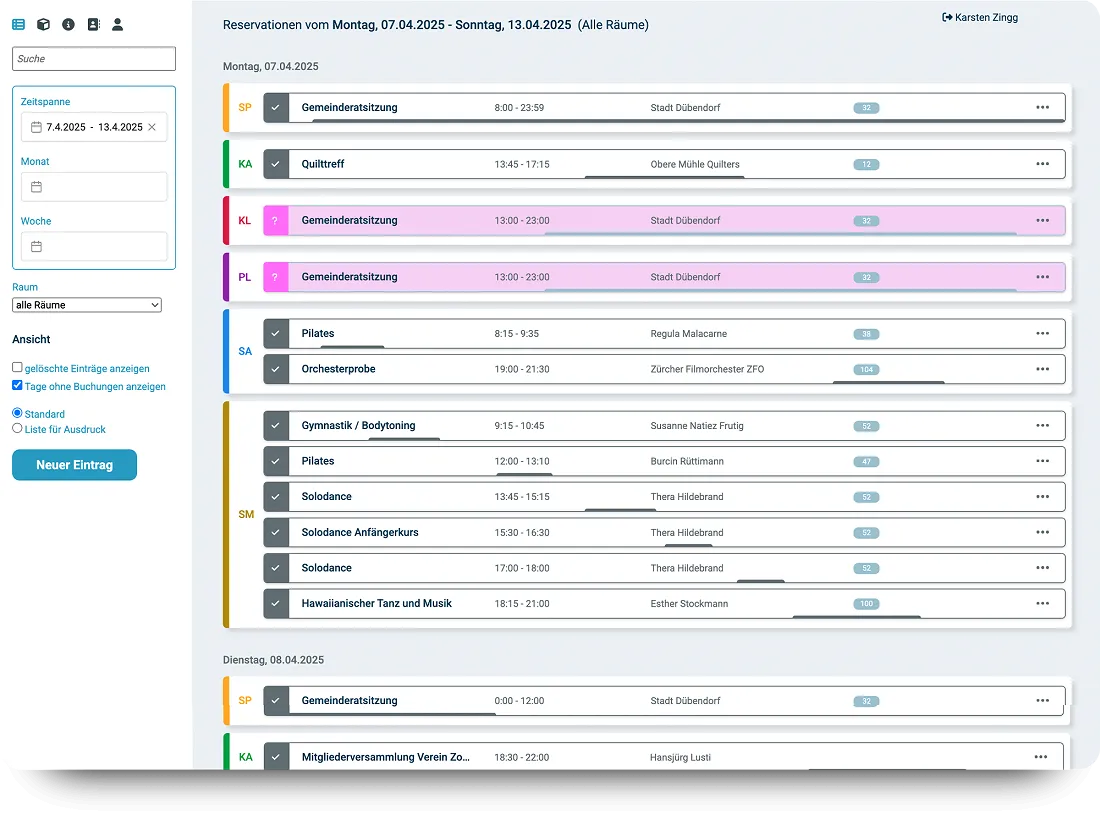Enable gelöschte Einträge anzeigen checkbox
Image resolution: width=1100 pixels, height=825 pixels.
pos(17,367)
